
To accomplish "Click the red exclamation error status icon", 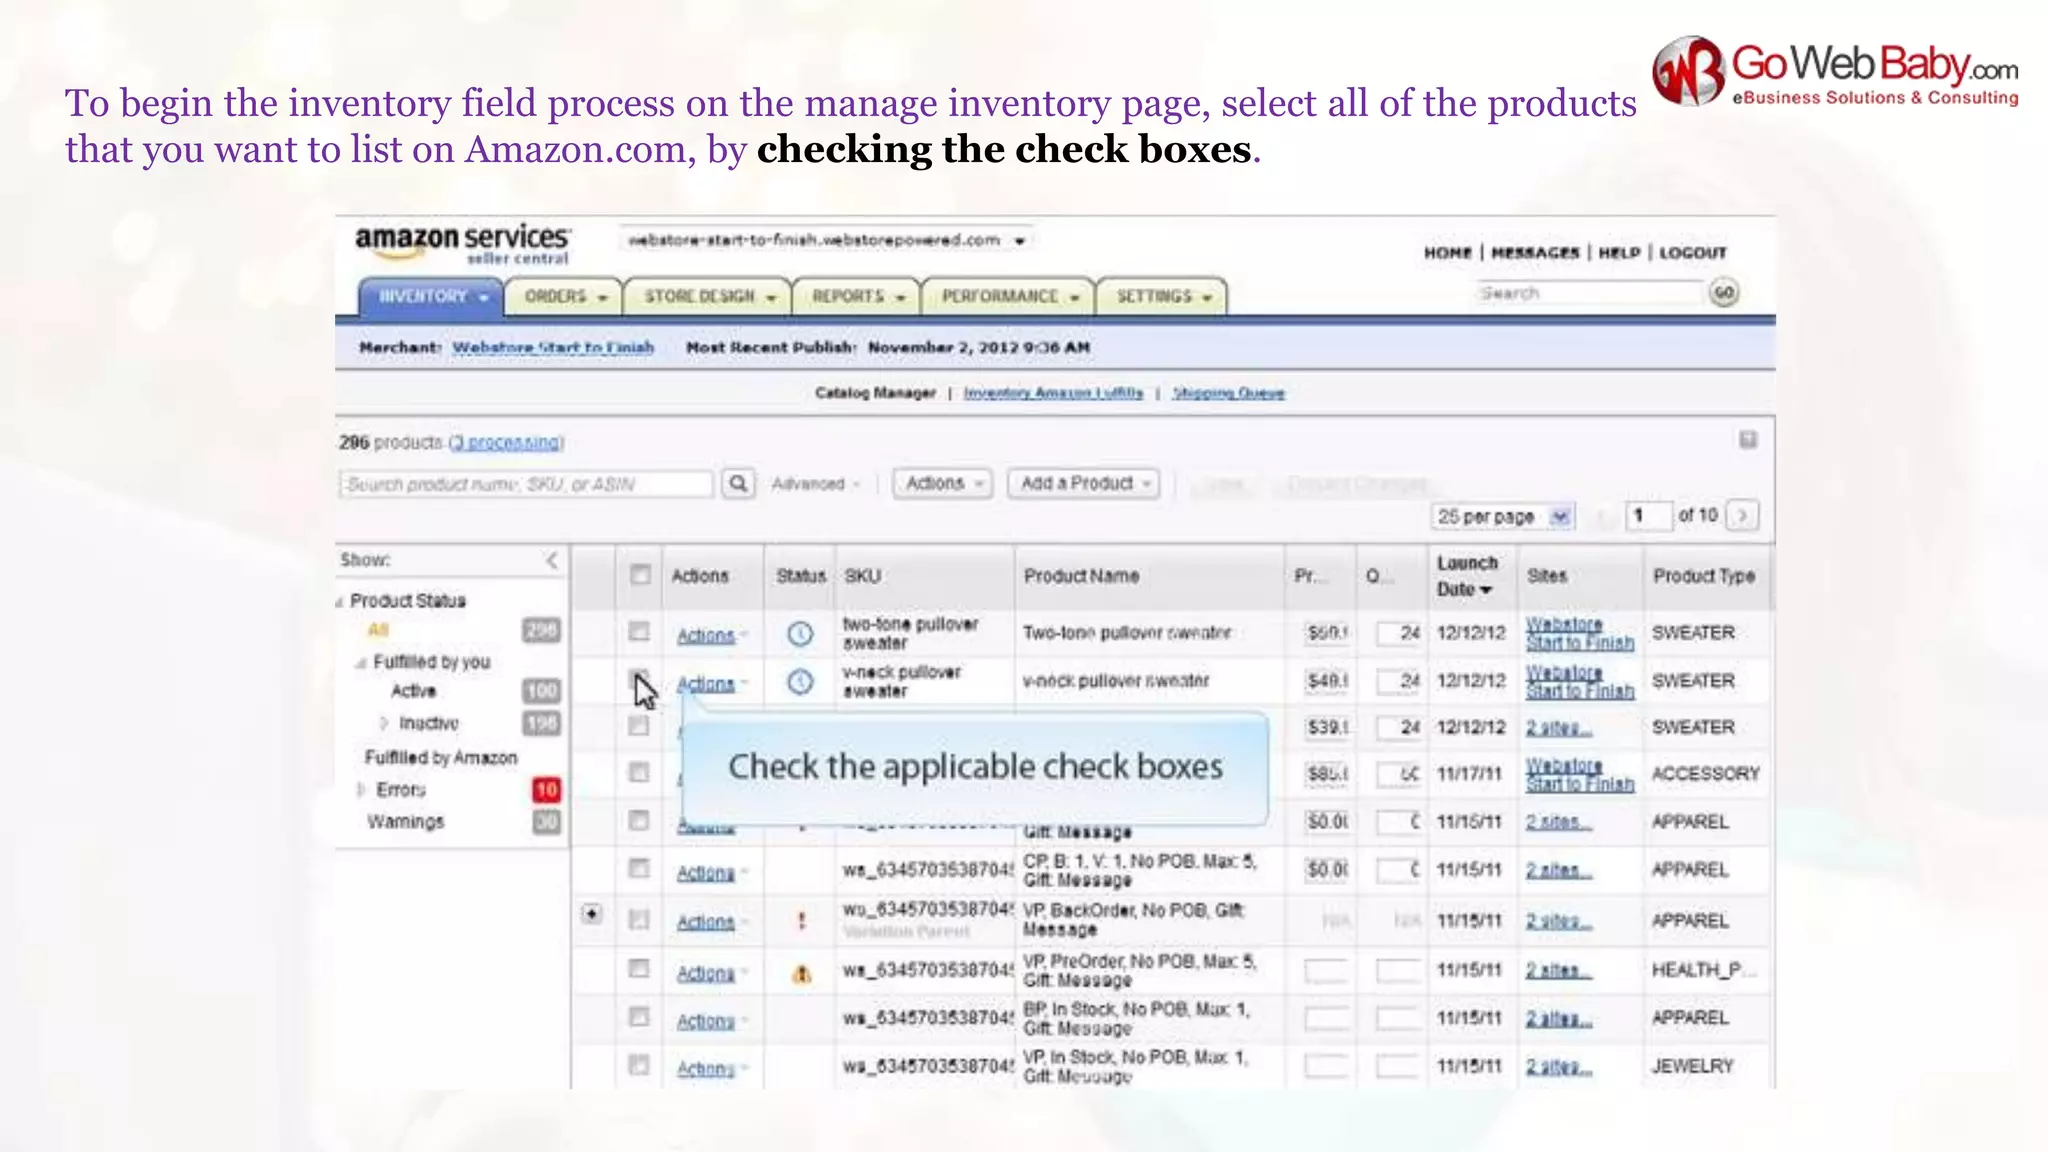I will [x=801, y=921].
